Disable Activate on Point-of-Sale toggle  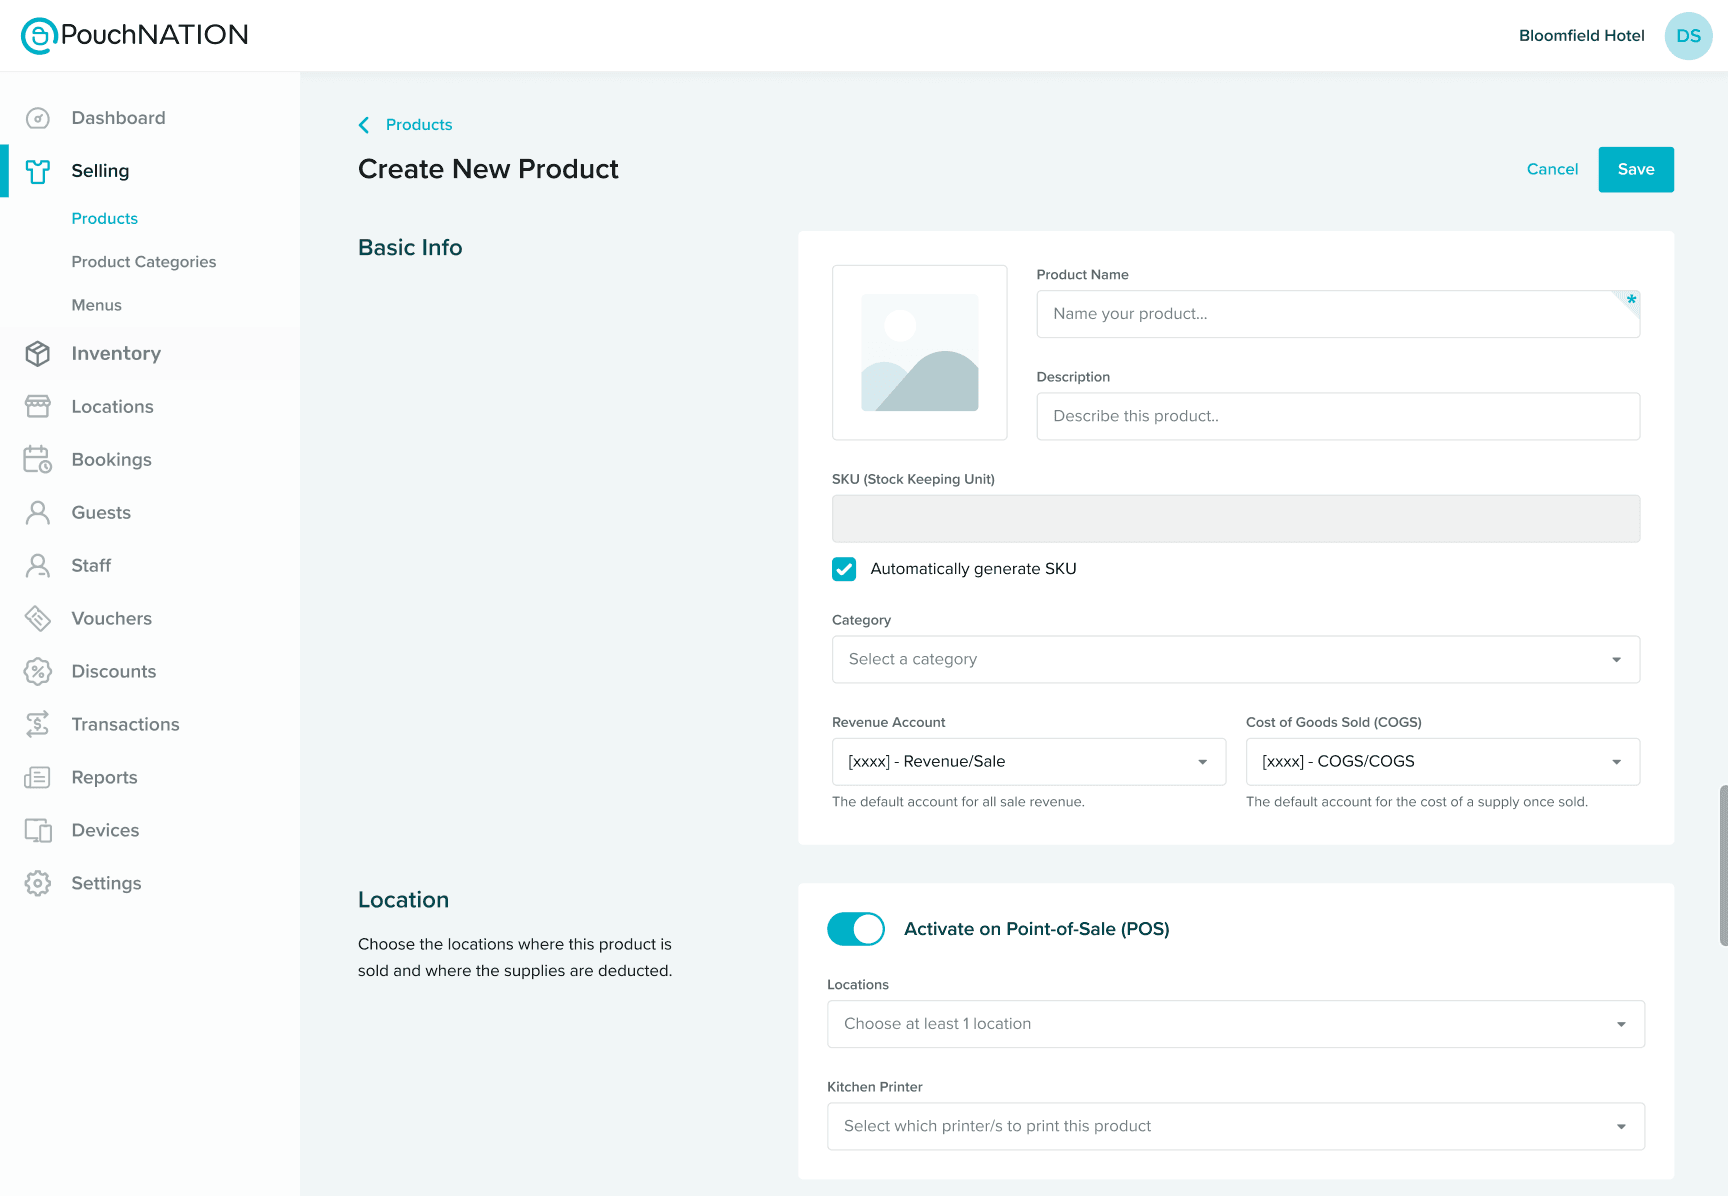[855, 929]
